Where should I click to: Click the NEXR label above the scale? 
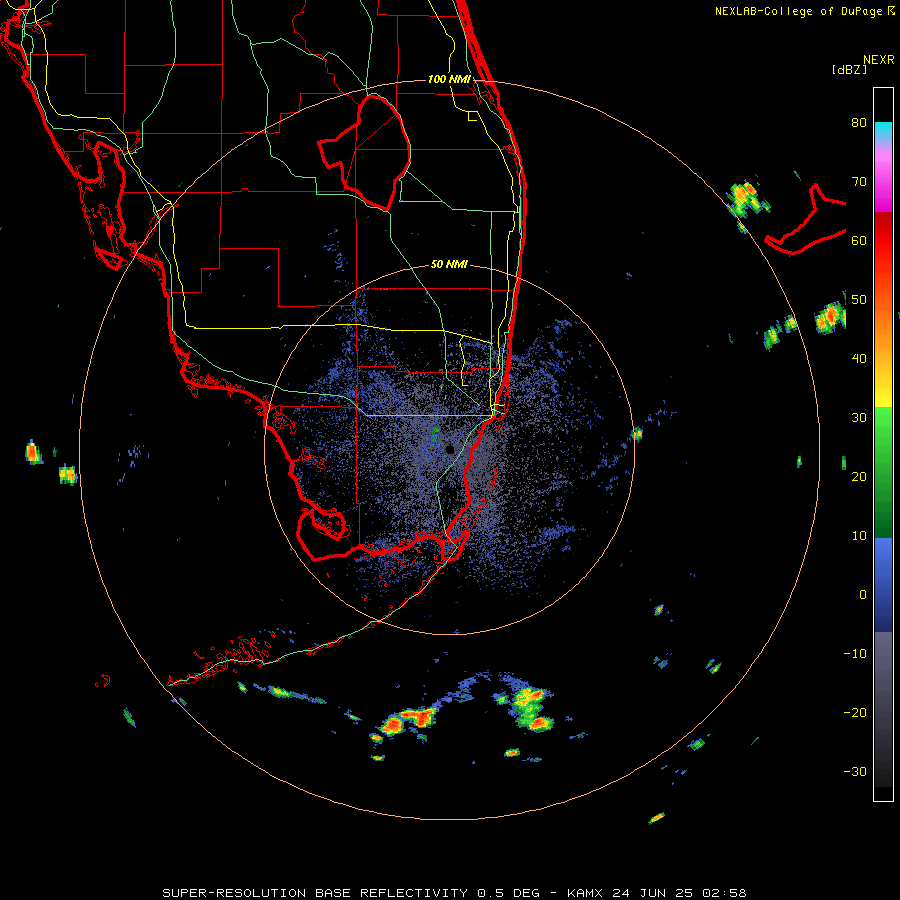click(878, 60)
